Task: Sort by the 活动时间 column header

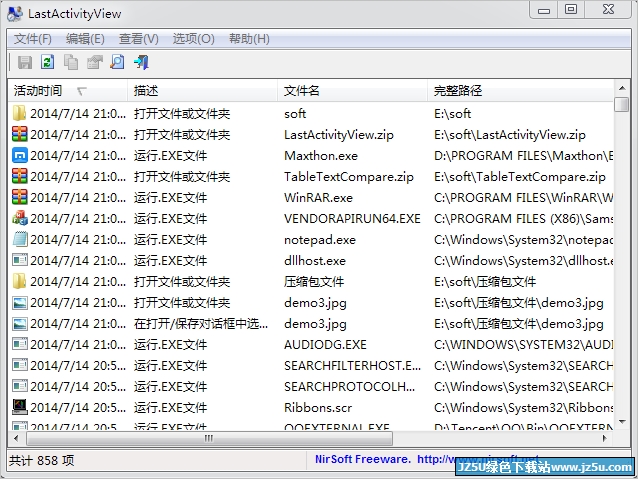Action: coord(68,90)
